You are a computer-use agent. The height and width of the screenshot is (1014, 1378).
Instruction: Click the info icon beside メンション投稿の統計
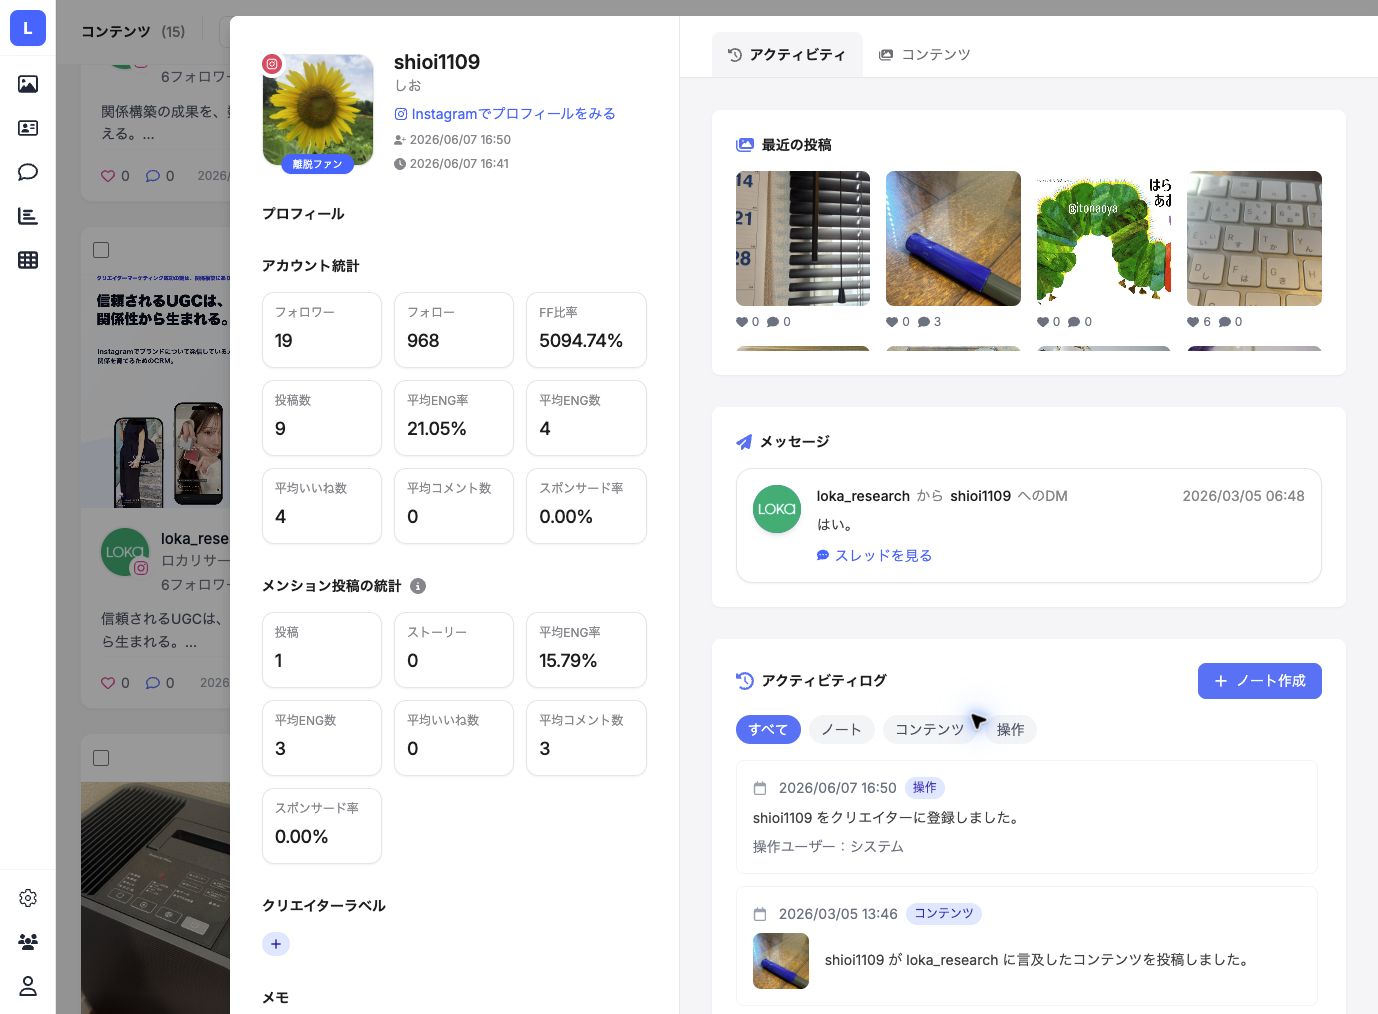418,586
